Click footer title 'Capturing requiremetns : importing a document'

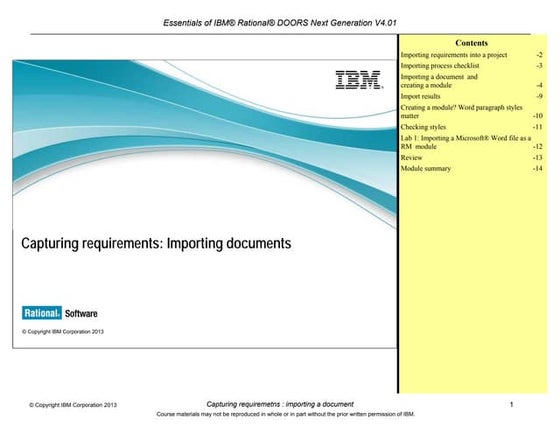point(280,404)
